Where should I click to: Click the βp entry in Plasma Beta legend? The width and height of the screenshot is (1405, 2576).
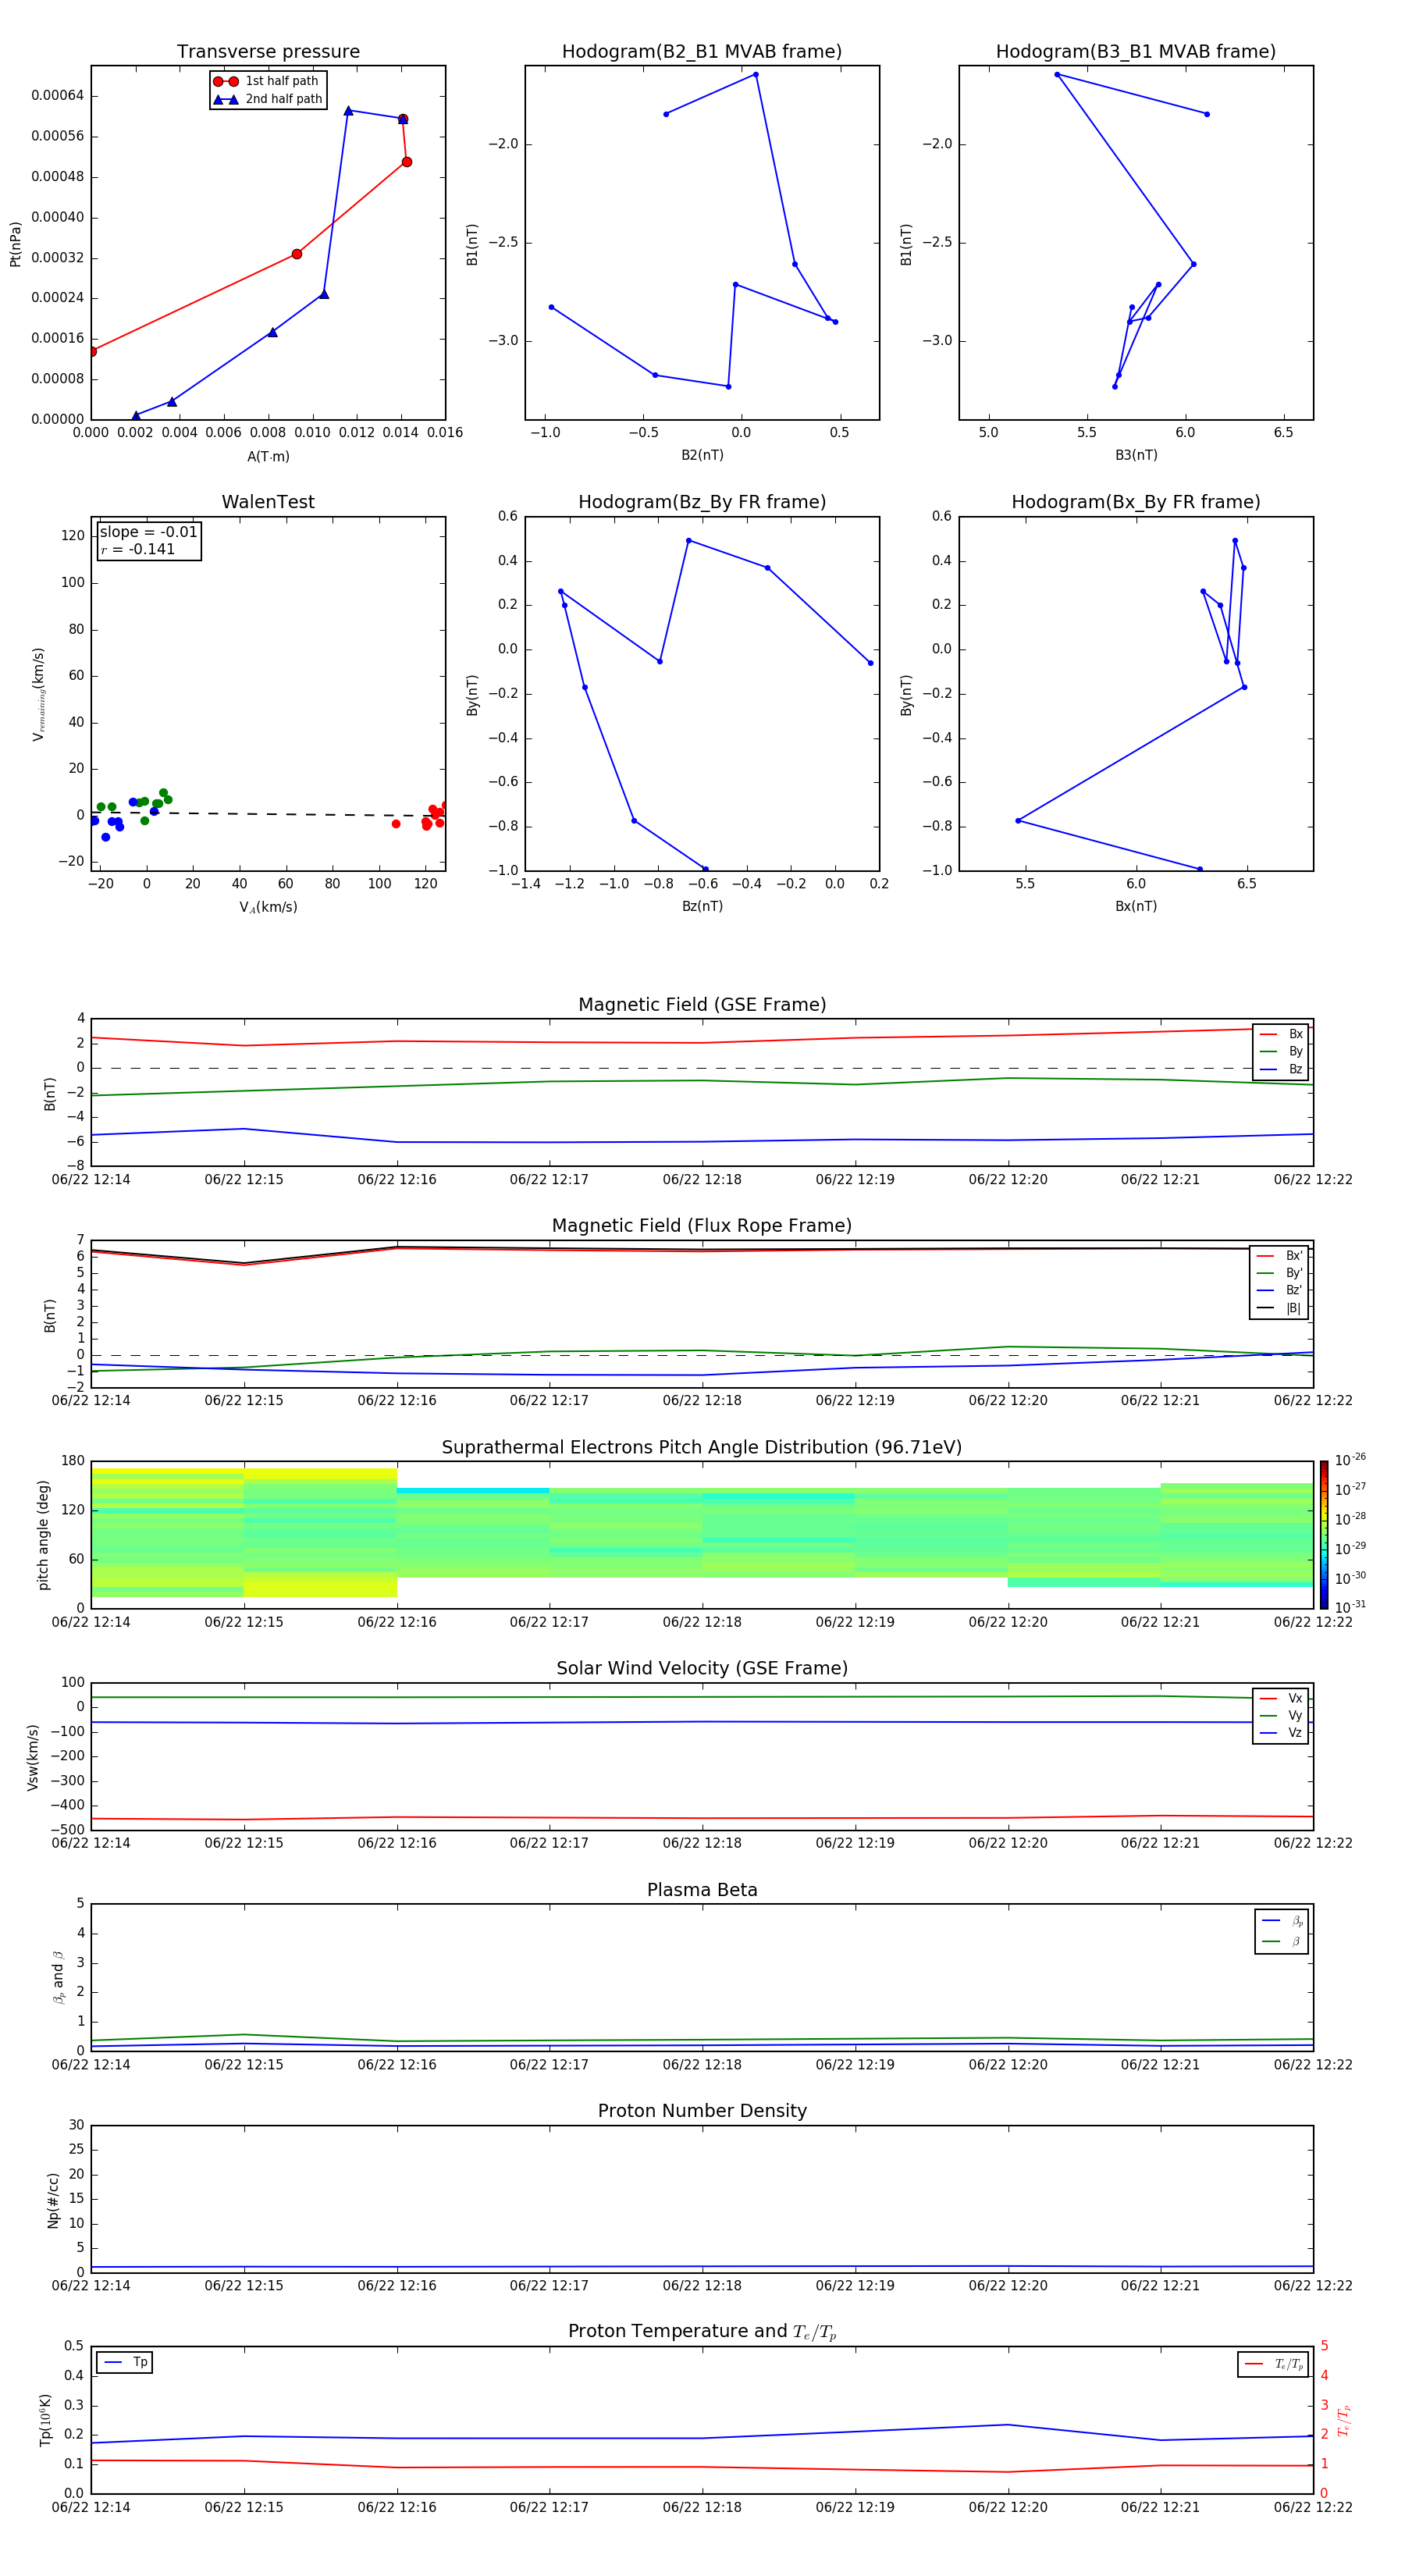(1282, 1921)
